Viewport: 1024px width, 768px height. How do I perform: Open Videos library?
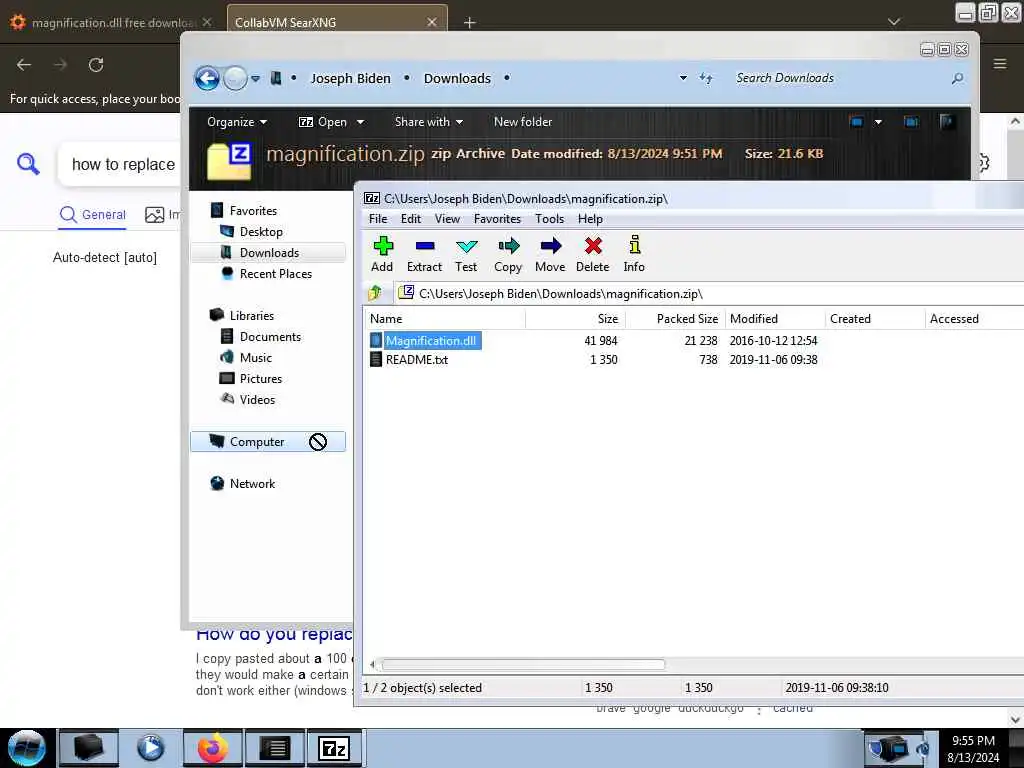257,399
